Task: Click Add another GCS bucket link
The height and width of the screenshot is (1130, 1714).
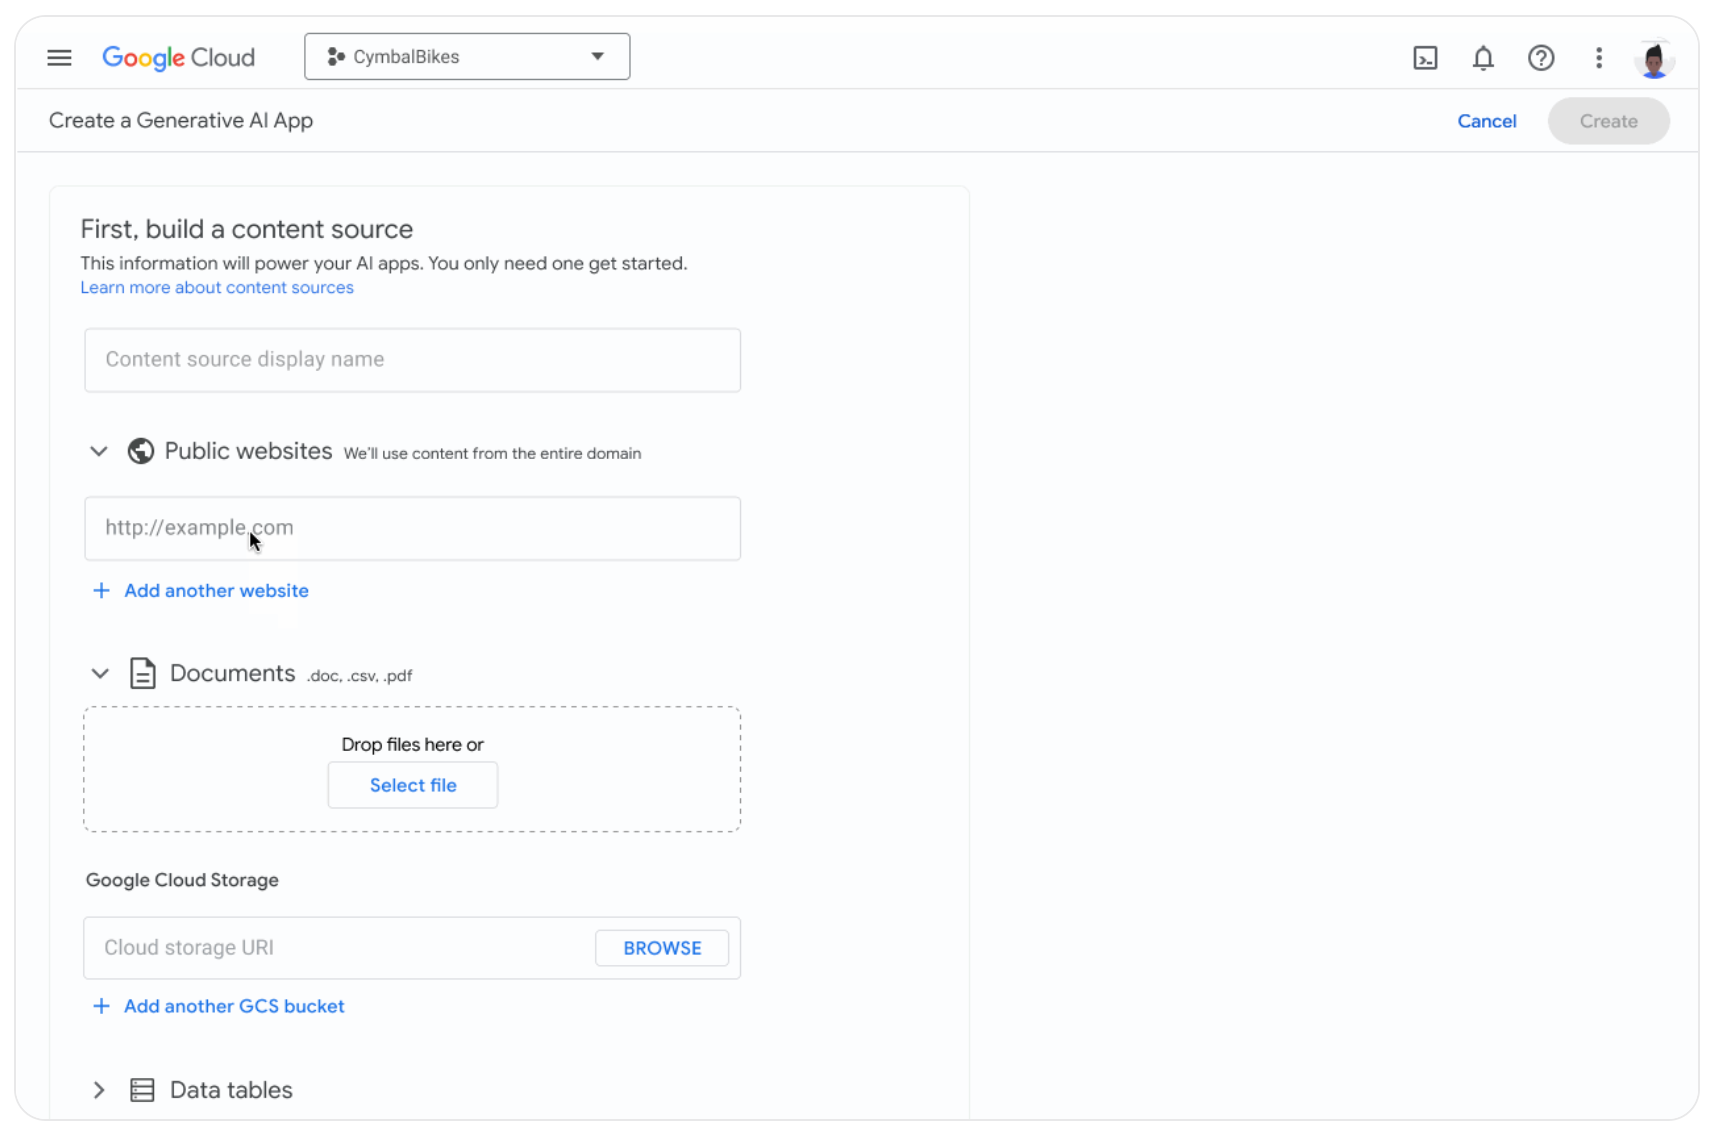Action: point(234,1006)
